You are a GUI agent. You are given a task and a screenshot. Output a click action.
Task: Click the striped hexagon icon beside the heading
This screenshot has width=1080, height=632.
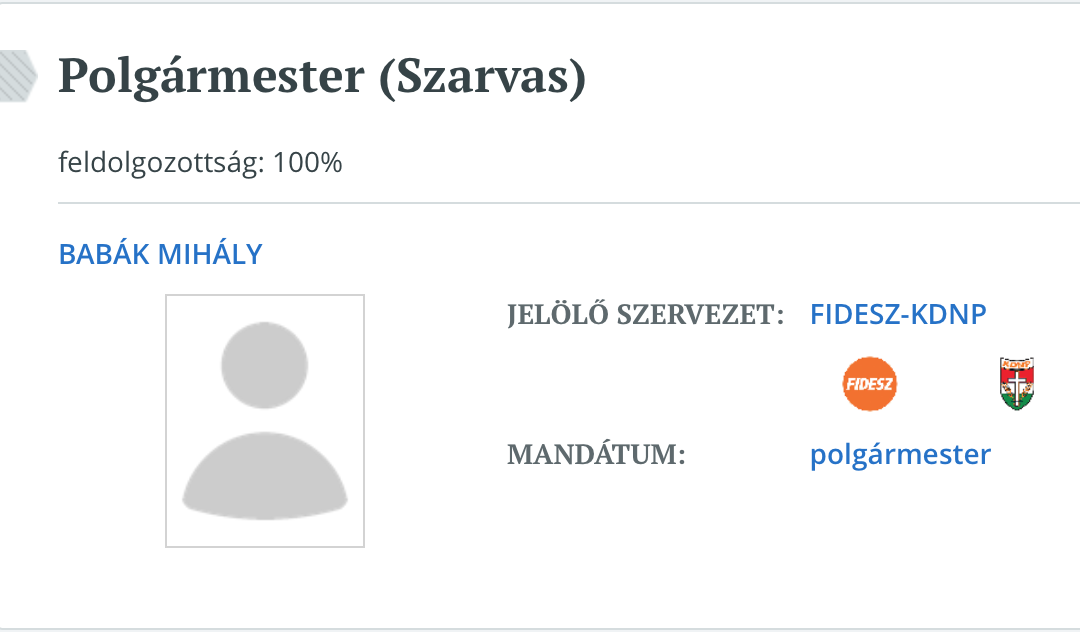coord(17,77)
